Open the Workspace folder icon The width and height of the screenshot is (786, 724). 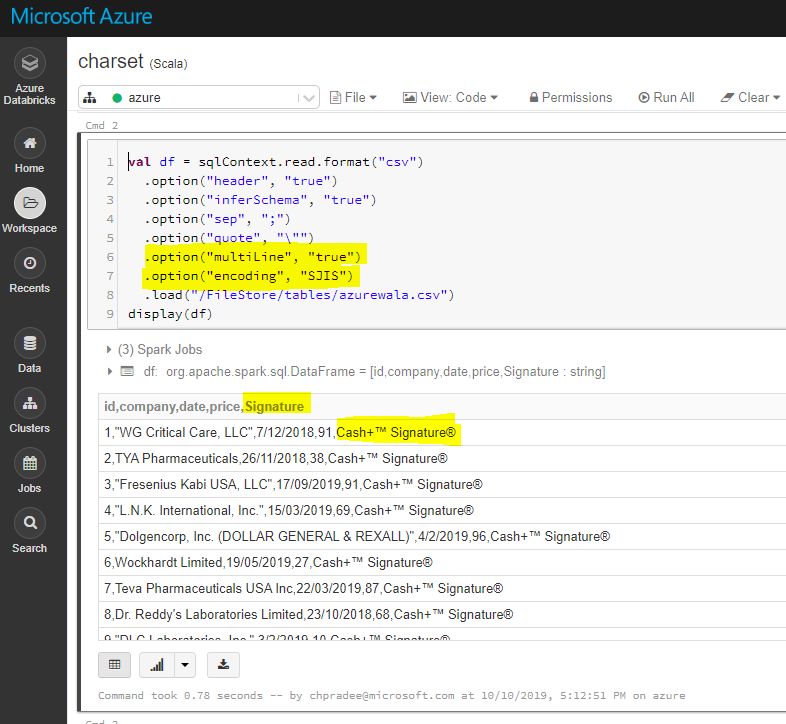30,203
